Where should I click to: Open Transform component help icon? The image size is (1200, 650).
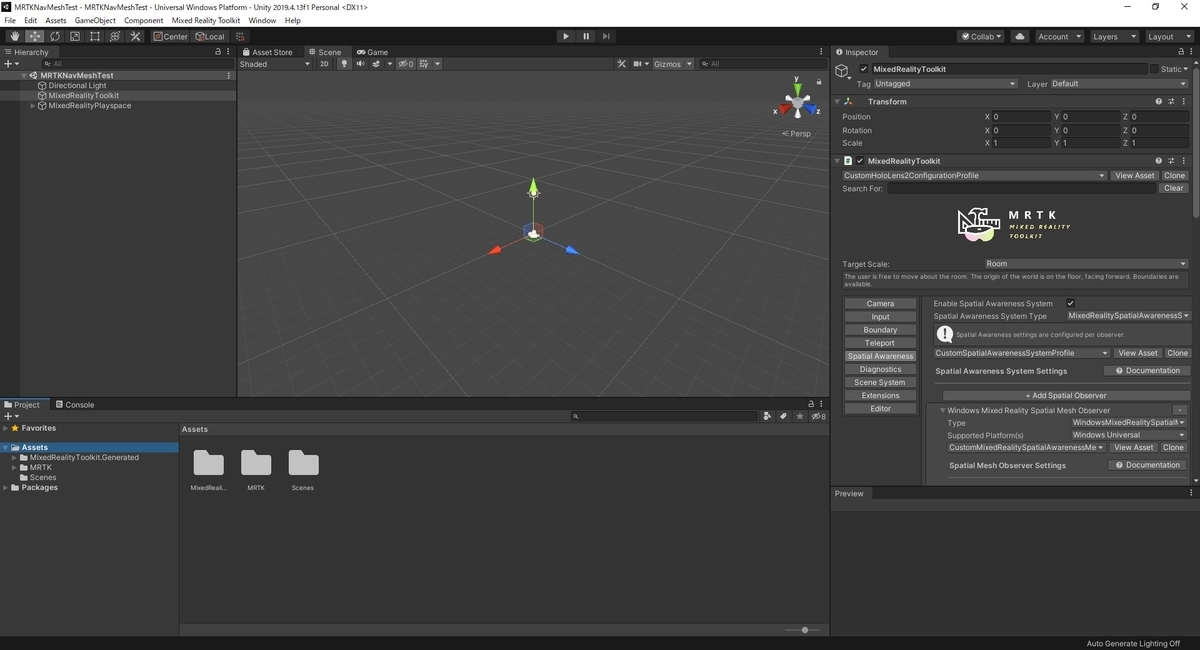[1159, 101]
